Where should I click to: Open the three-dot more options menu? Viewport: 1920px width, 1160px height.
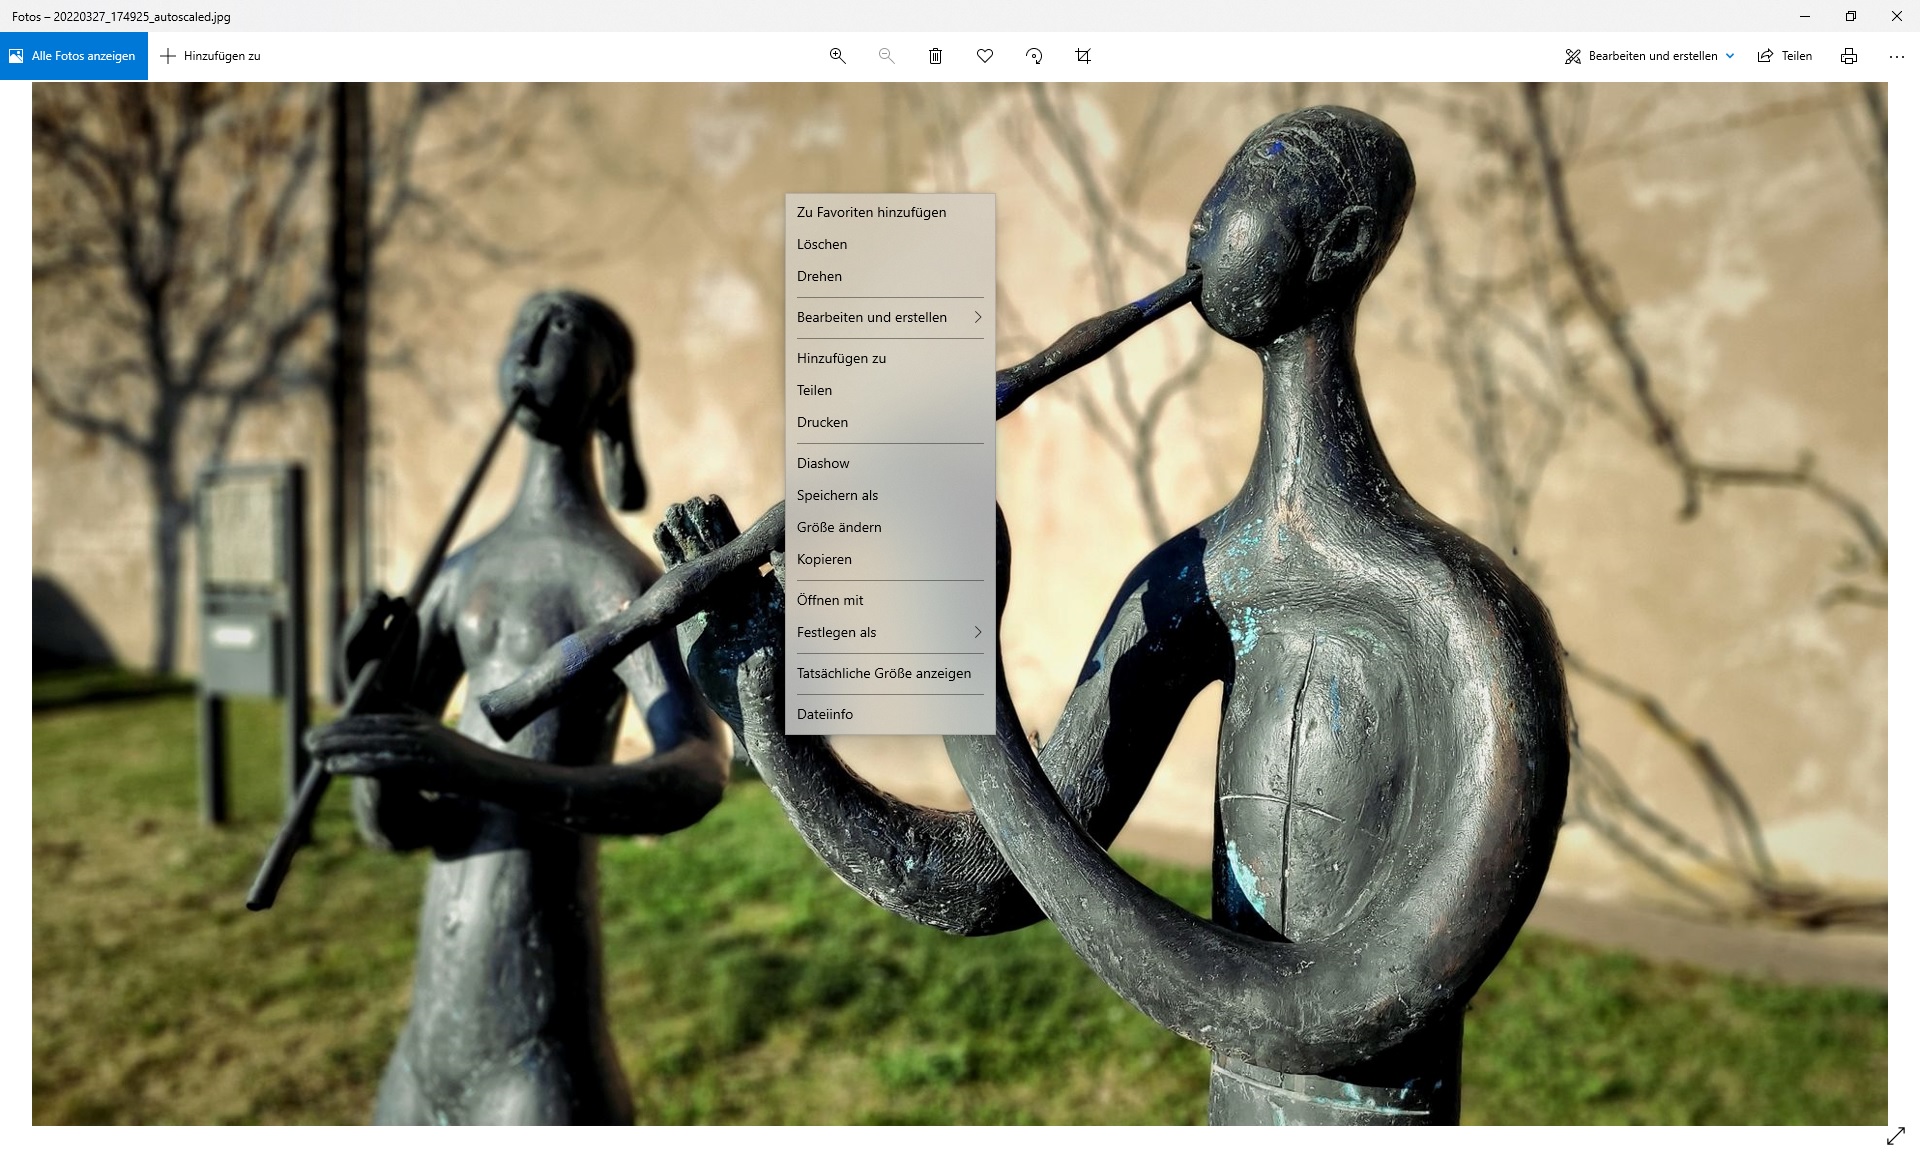(1896, 56)
